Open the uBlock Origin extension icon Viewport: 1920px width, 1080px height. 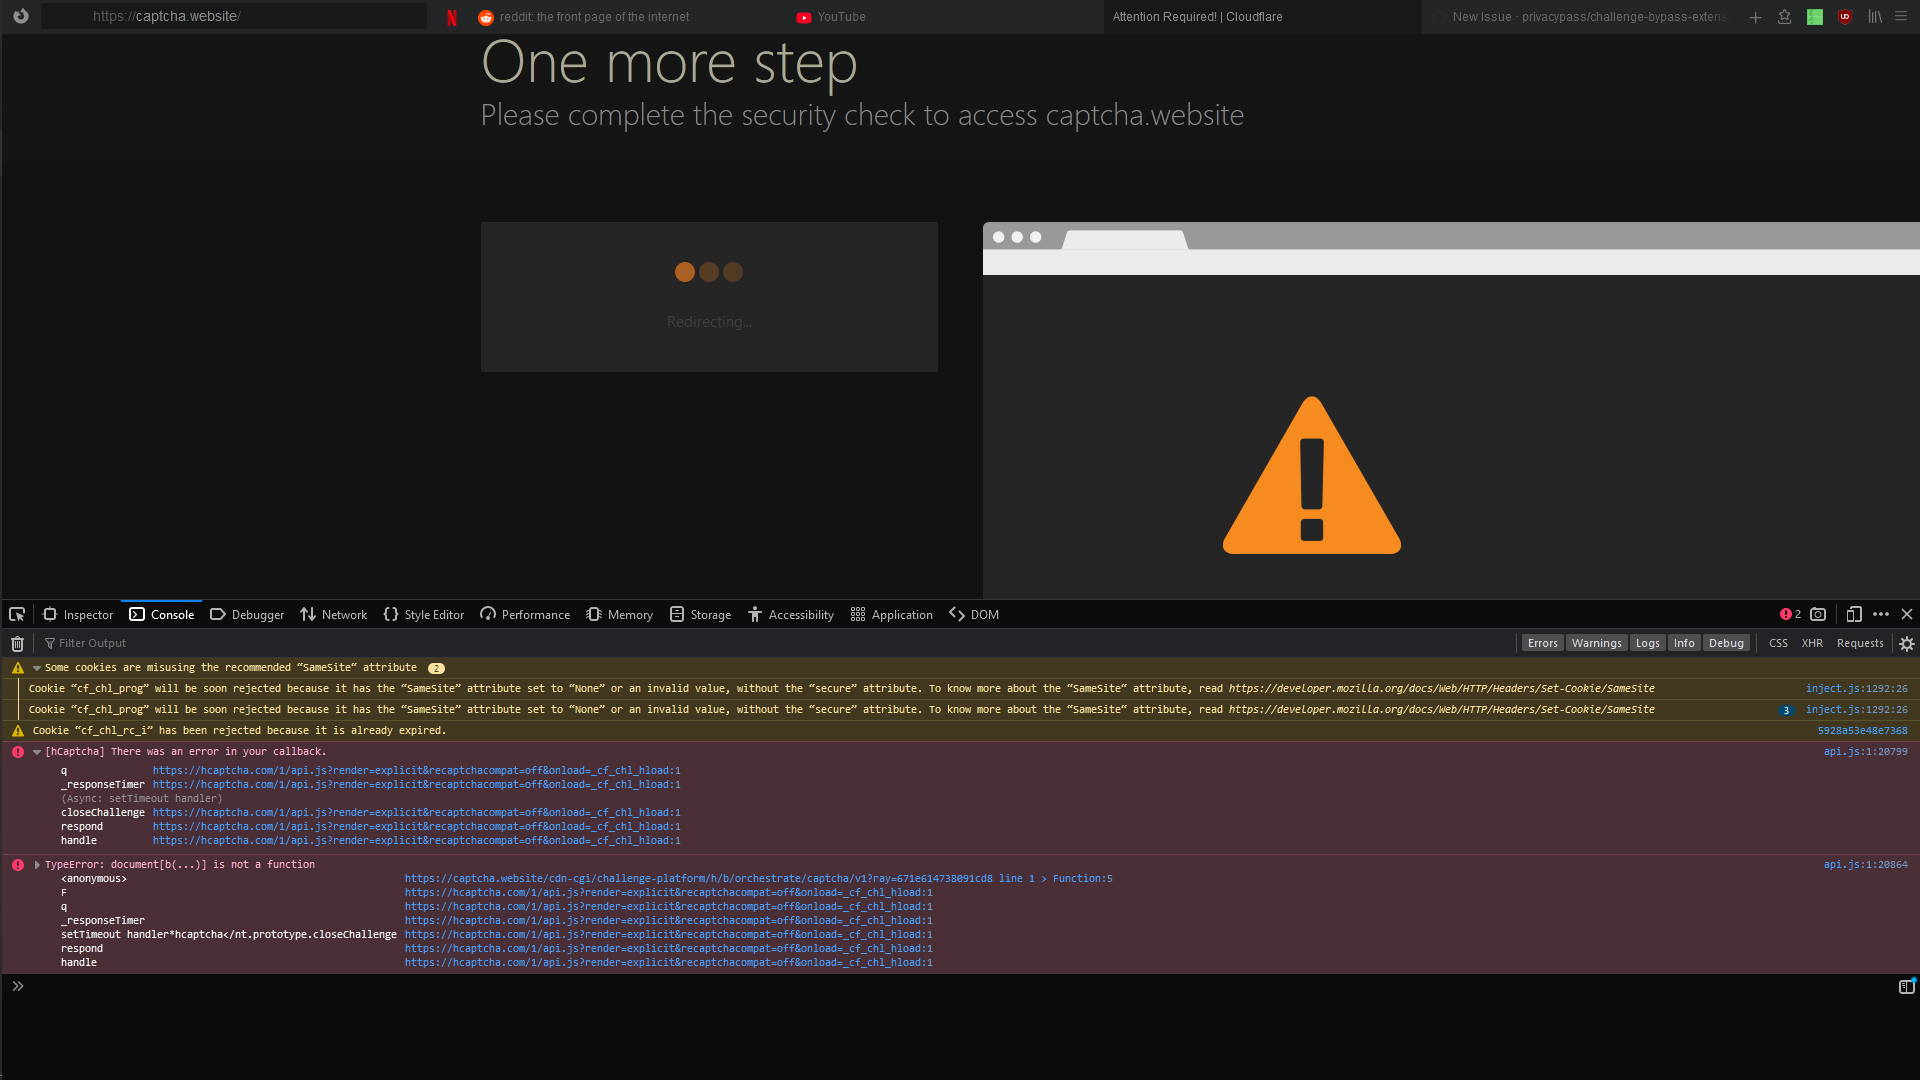click(x=1845, y=17)
